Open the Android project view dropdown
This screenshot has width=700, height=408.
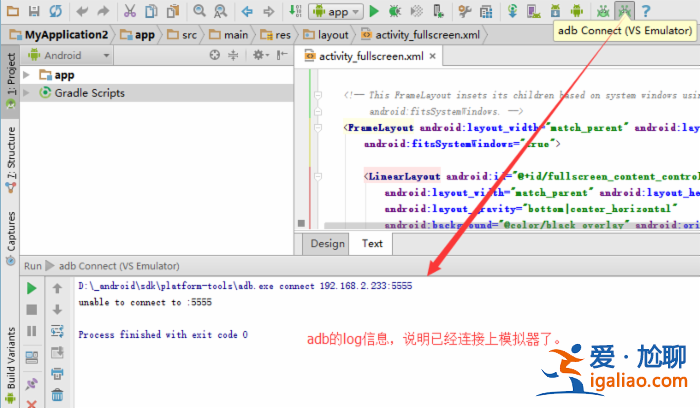point(69,55)
